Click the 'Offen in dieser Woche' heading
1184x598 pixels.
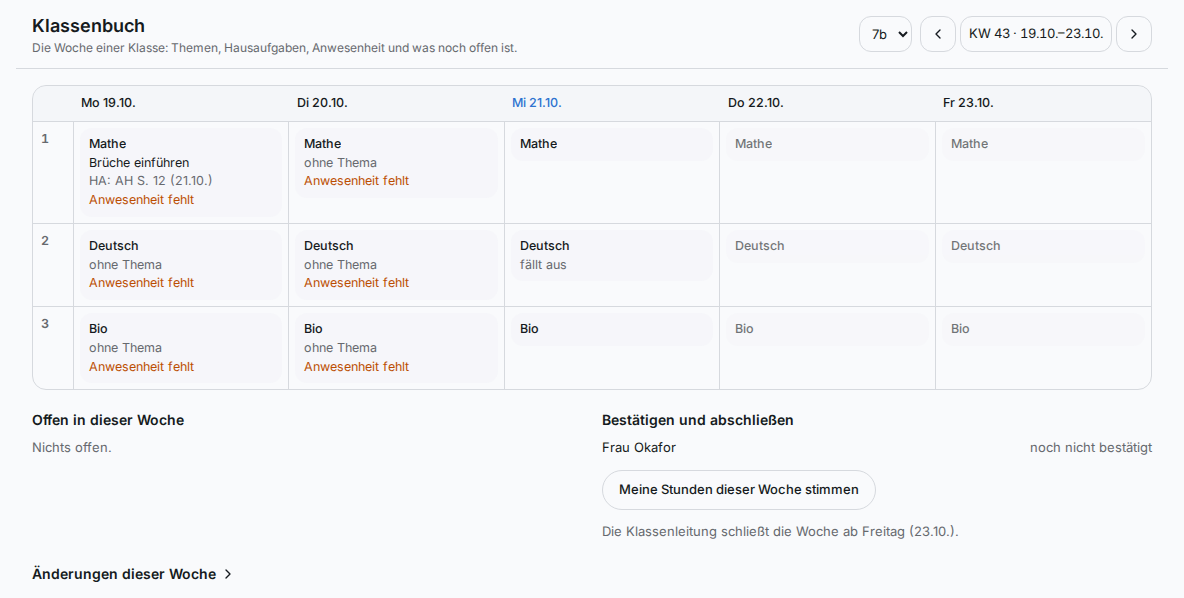(108, 420)
